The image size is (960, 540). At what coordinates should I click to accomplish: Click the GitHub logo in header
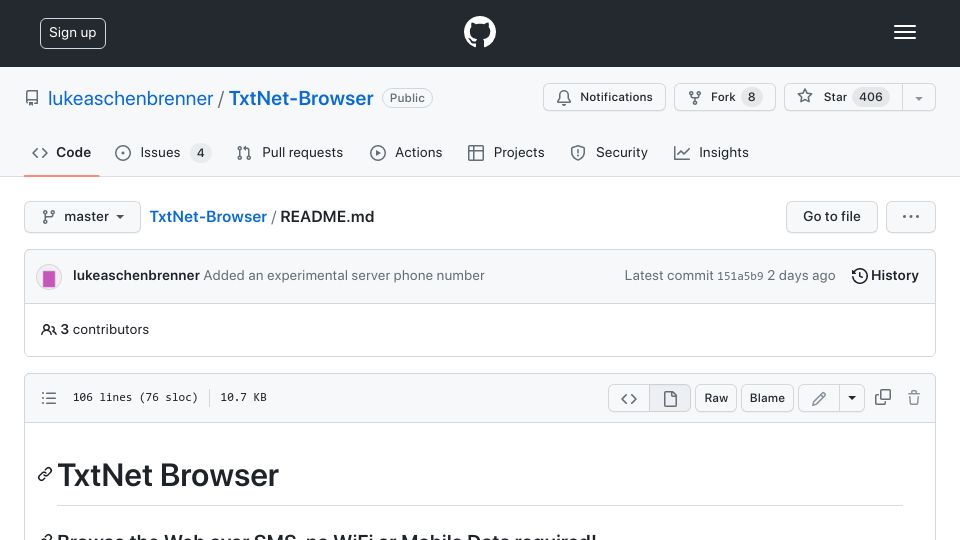[479, 32]
